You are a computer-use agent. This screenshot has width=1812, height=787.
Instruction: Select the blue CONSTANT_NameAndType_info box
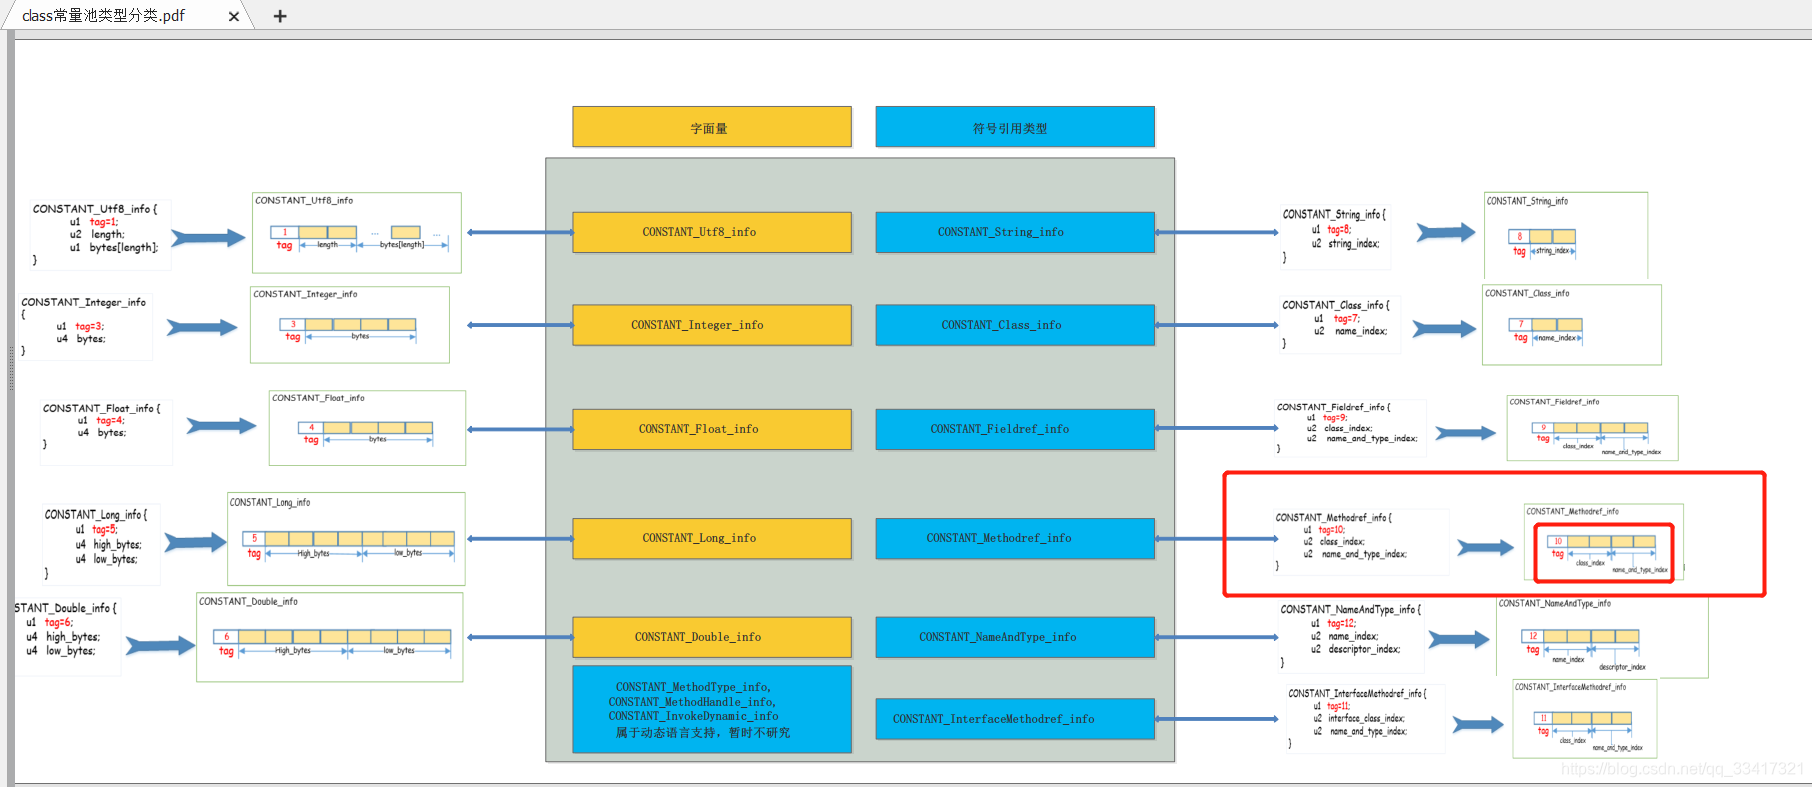pos(1015,637)
